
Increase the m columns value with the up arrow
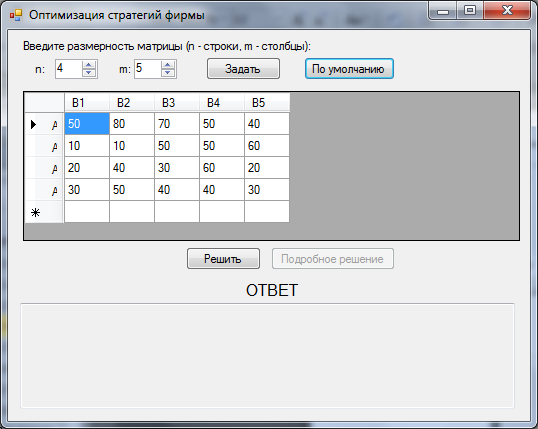[167, 65]
